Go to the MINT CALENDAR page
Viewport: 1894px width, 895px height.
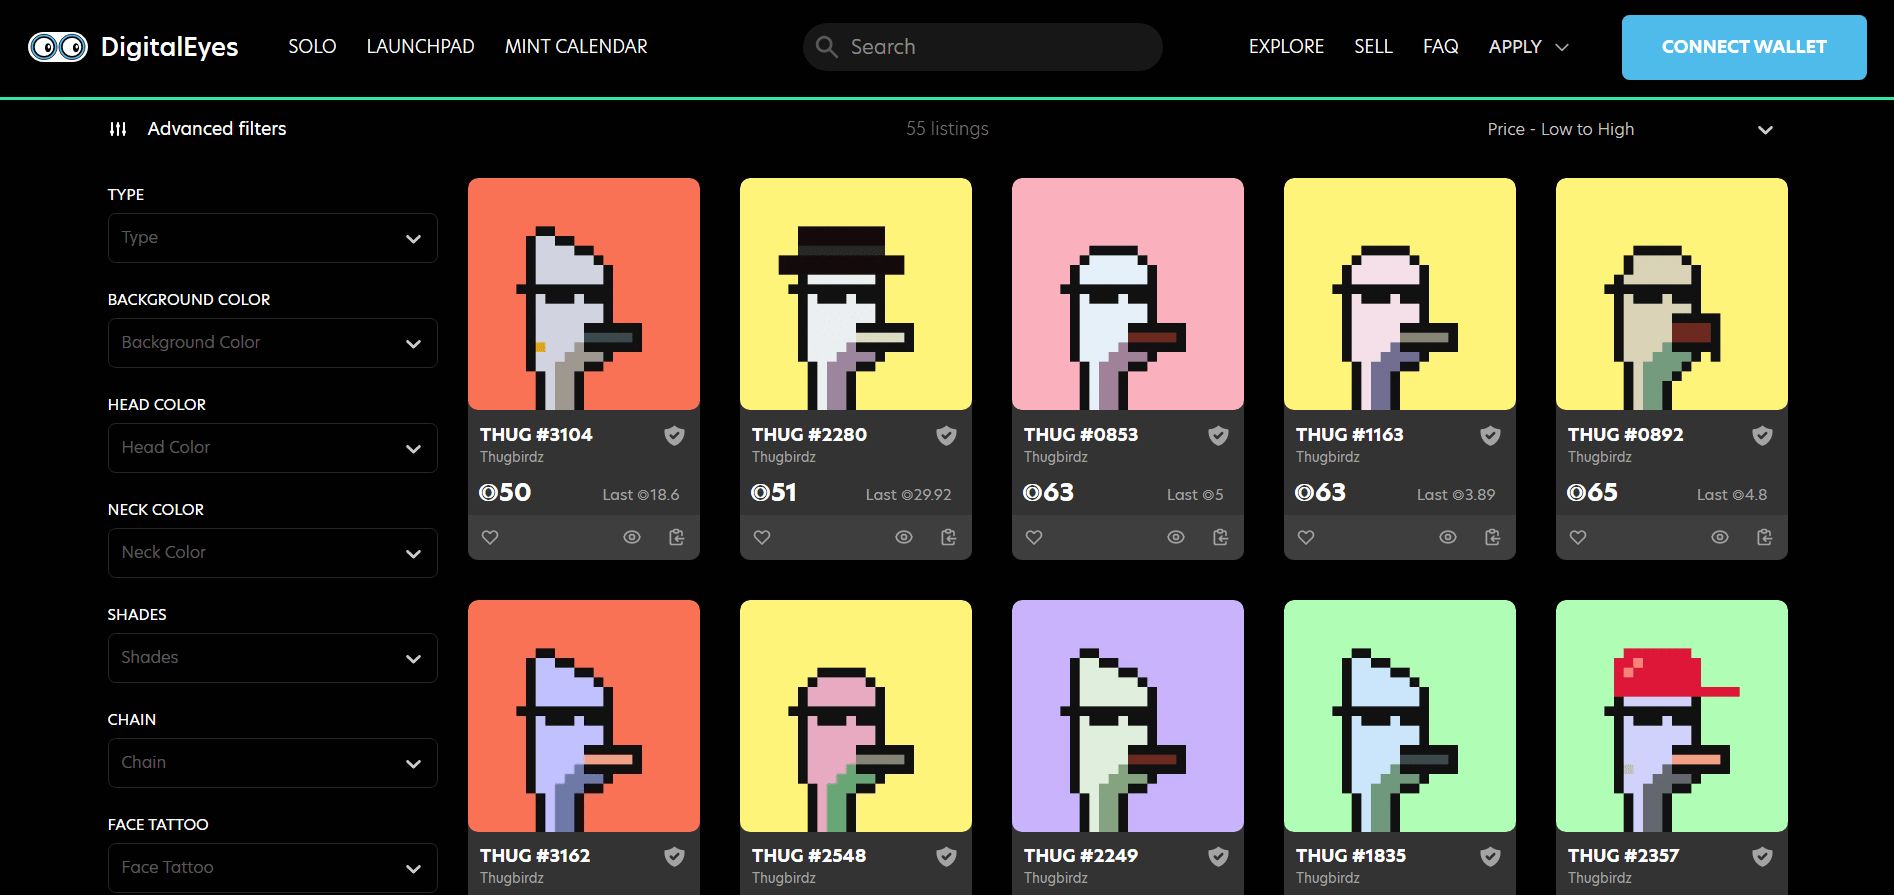coord(576,47)
